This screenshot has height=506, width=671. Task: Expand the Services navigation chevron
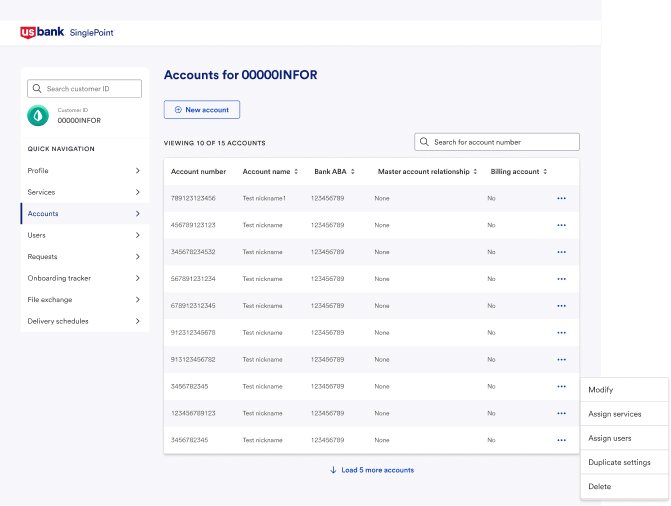point(137,192)
